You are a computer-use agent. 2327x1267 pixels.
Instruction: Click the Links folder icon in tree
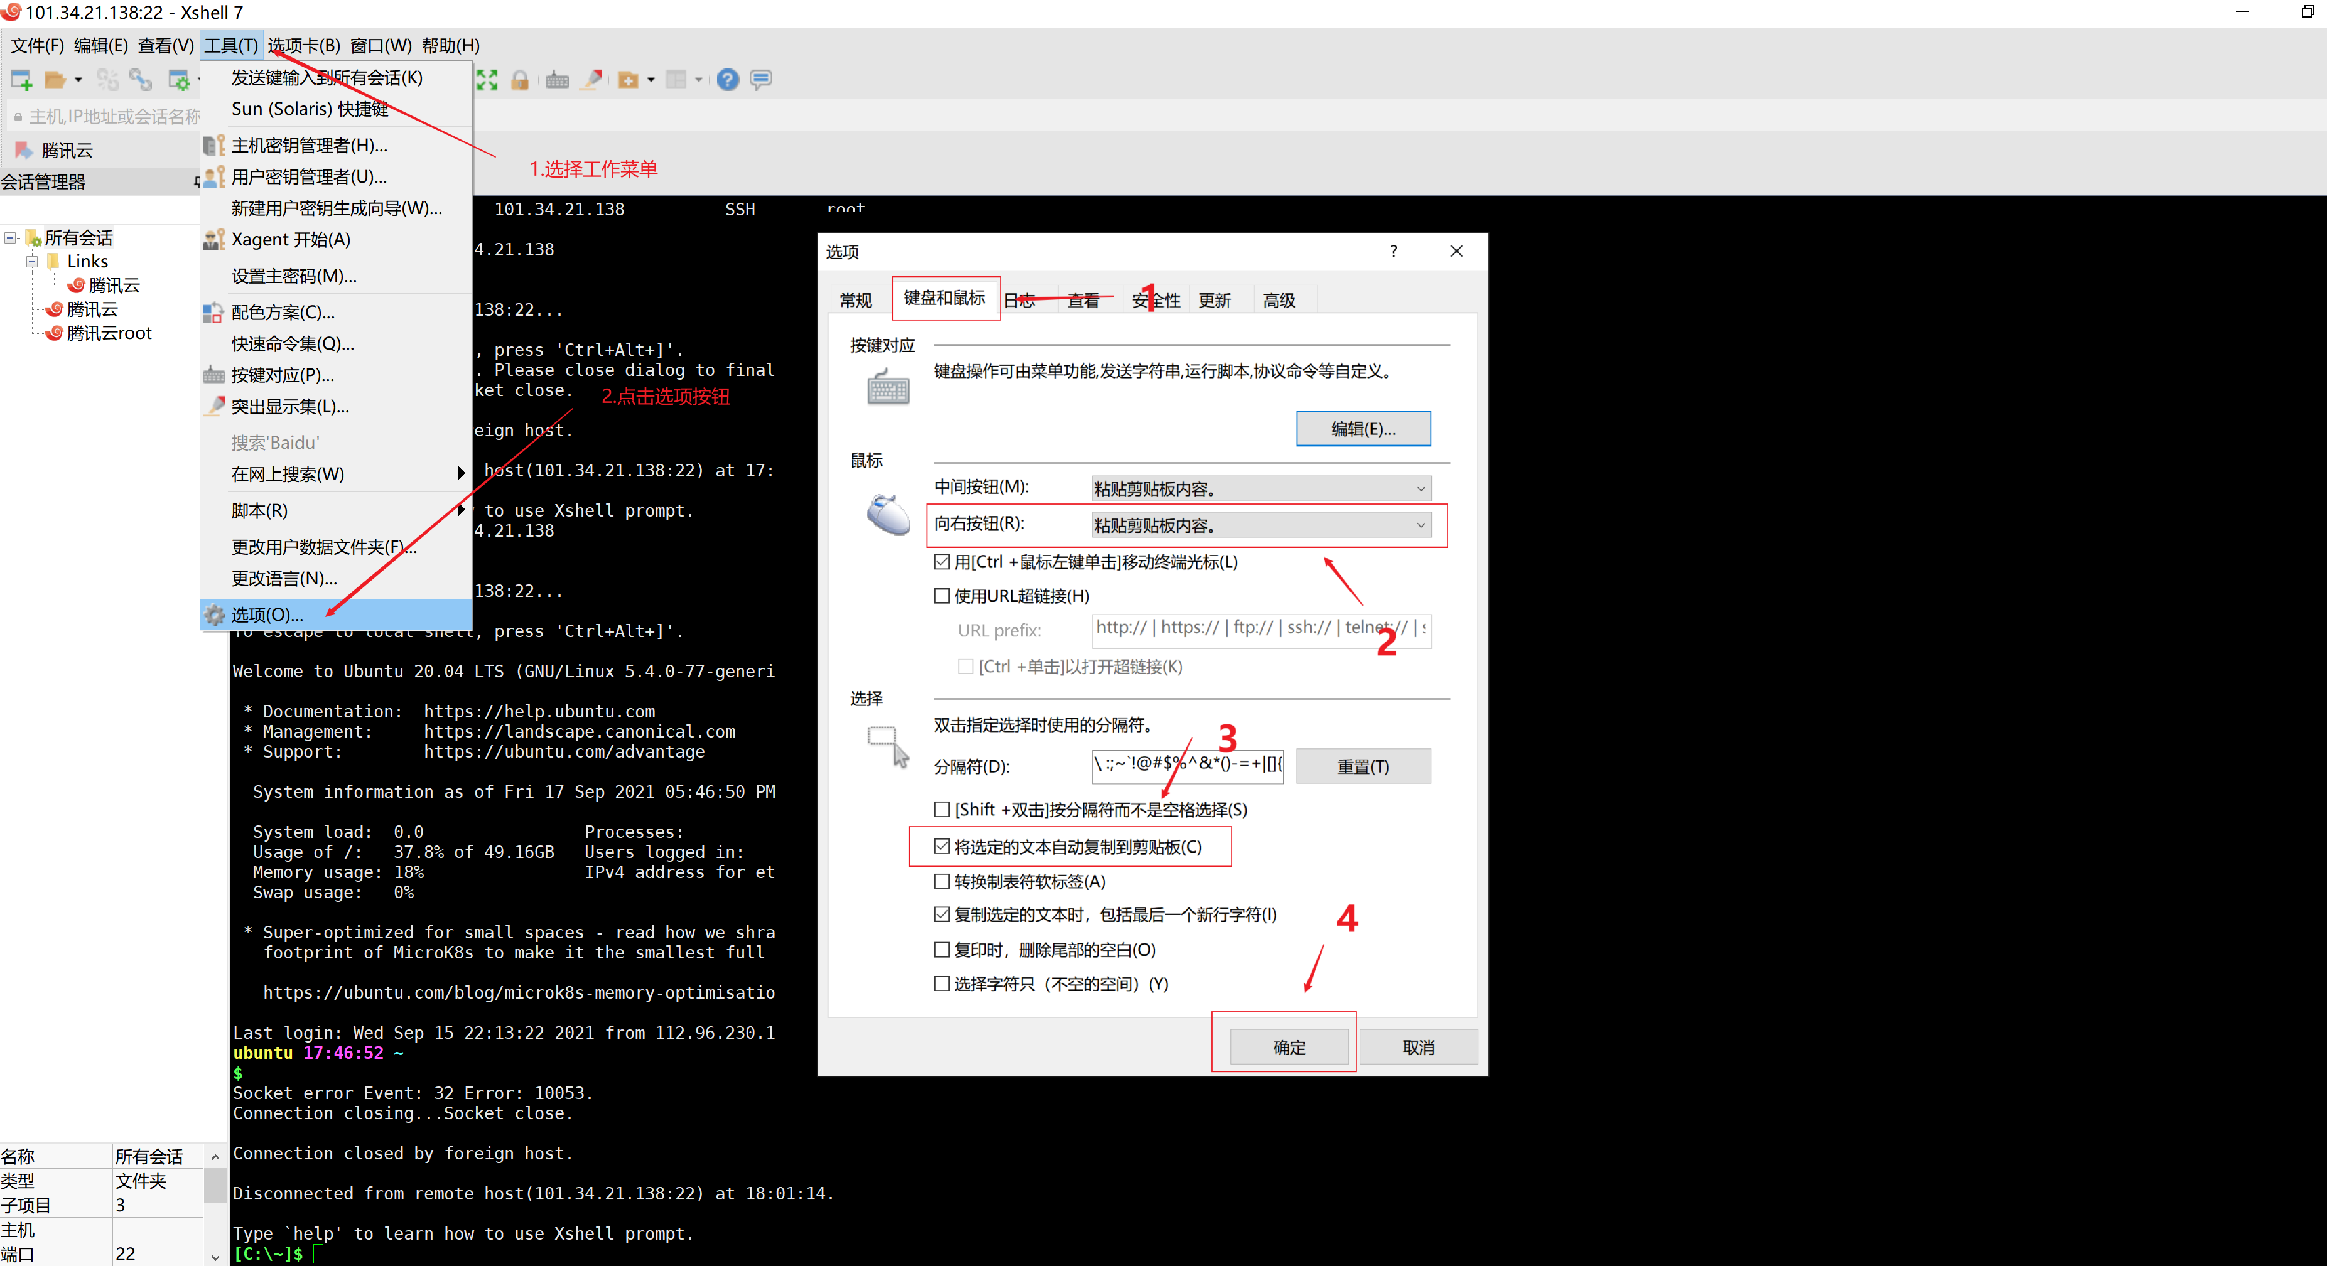pos(53,261)
